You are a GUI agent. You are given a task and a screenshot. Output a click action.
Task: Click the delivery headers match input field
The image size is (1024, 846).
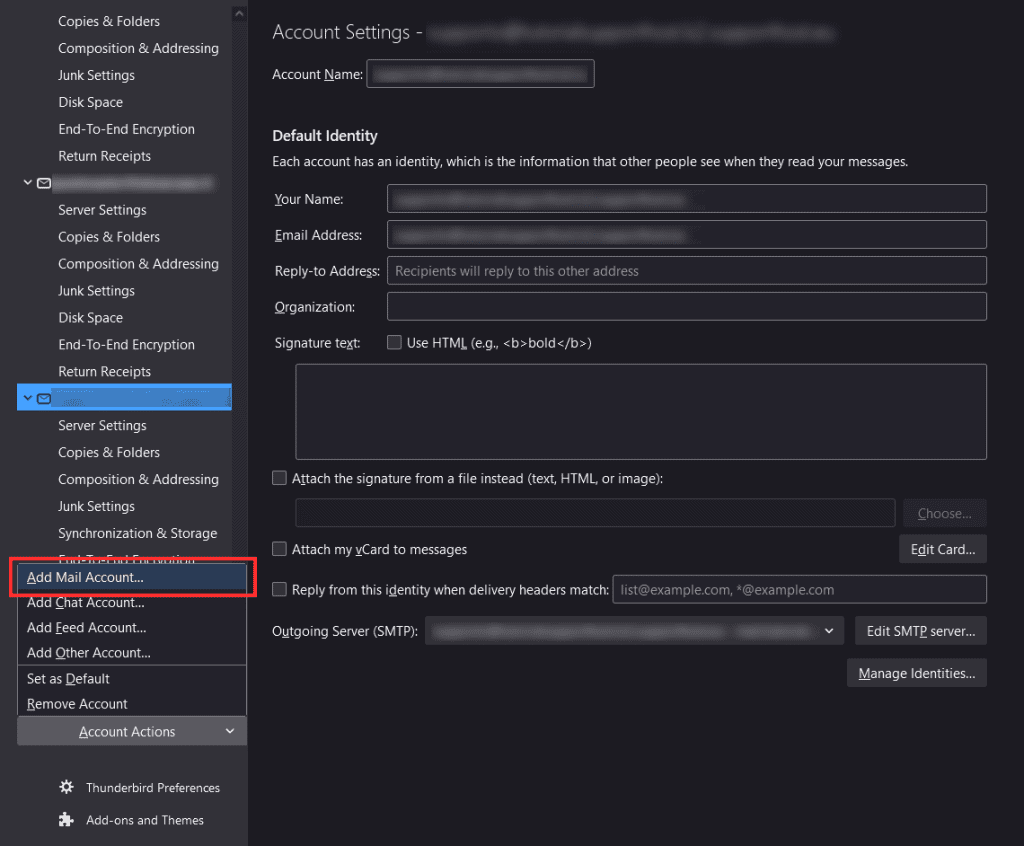click(x=799, y=590)
